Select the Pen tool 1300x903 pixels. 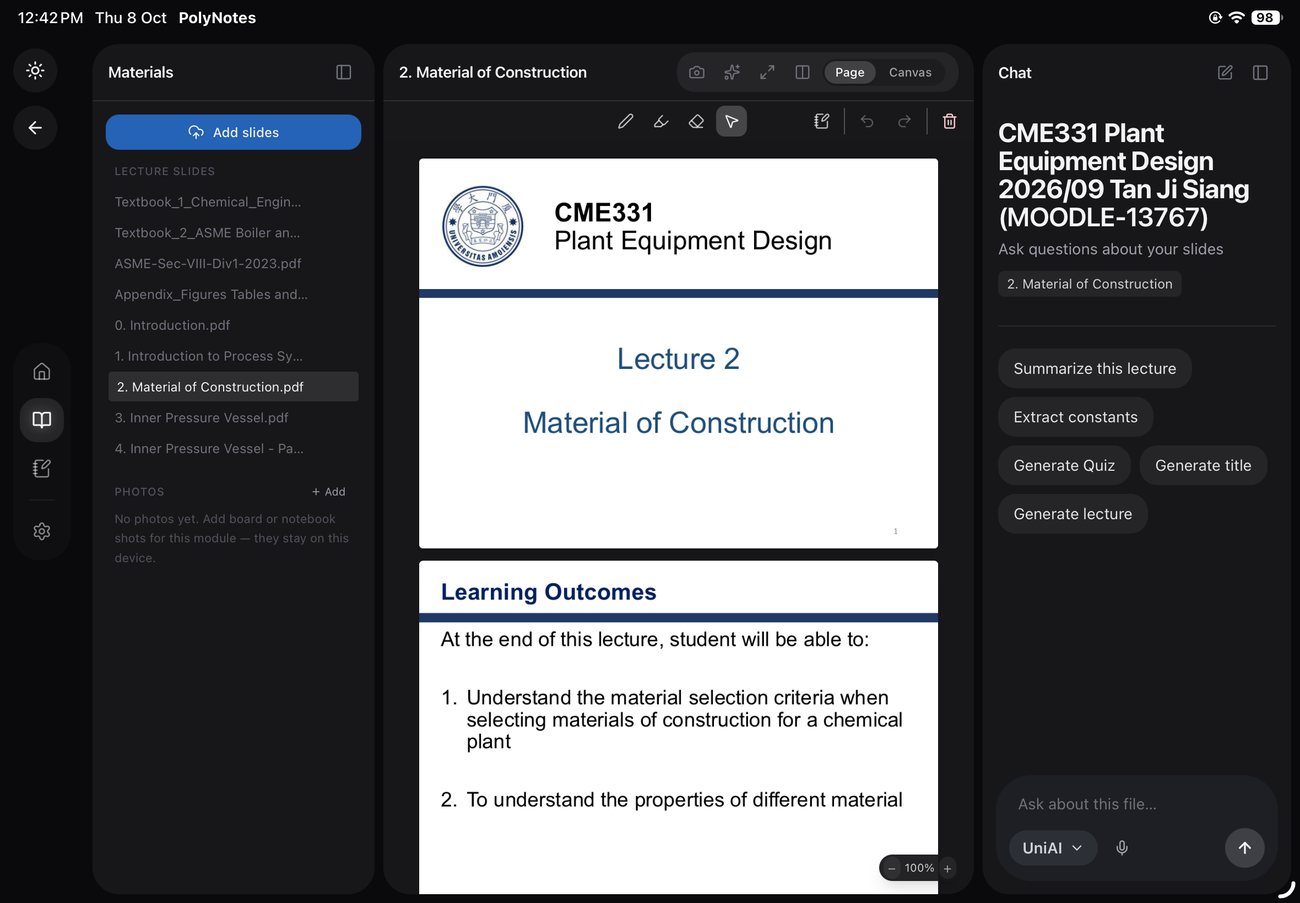tap(625, 121)
